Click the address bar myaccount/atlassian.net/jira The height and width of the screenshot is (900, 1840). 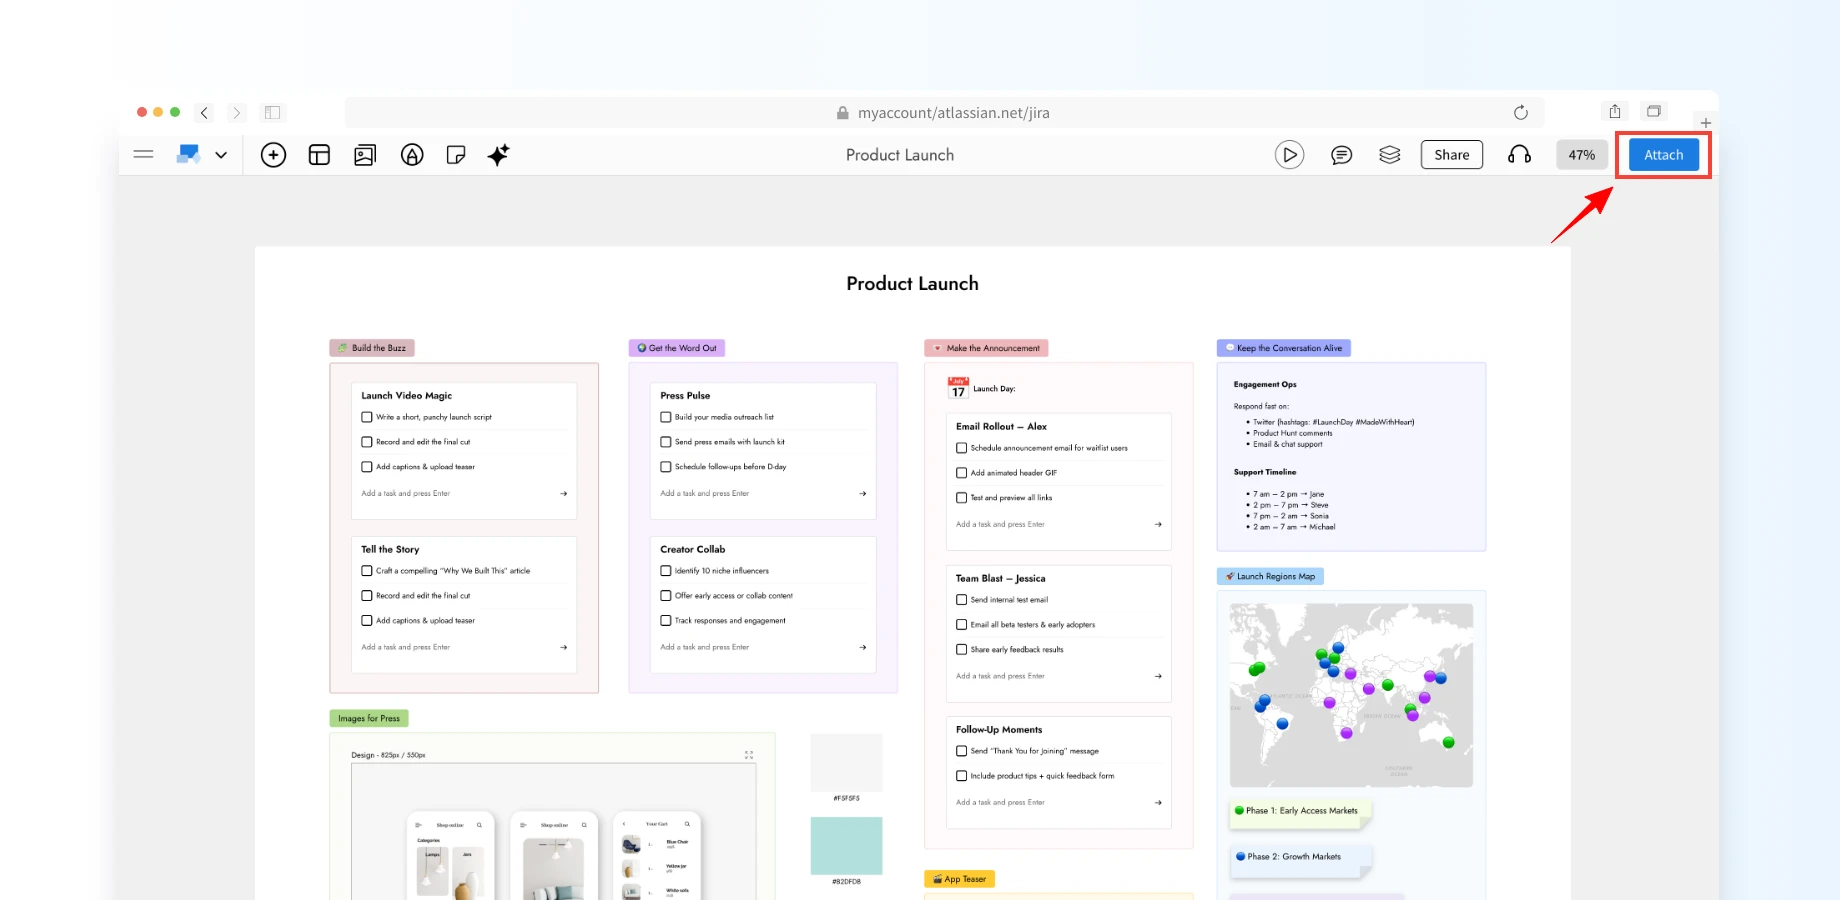(x=944, y=113)
